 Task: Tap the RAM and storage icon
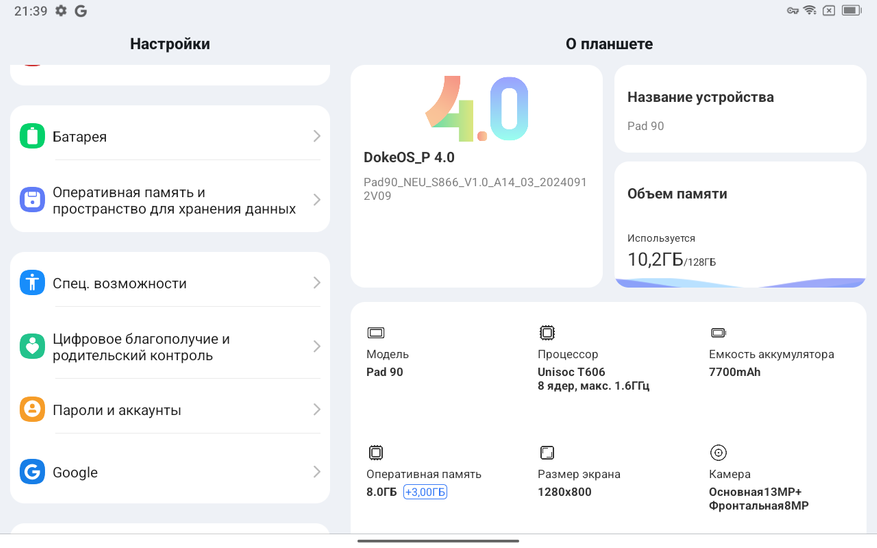32,200
